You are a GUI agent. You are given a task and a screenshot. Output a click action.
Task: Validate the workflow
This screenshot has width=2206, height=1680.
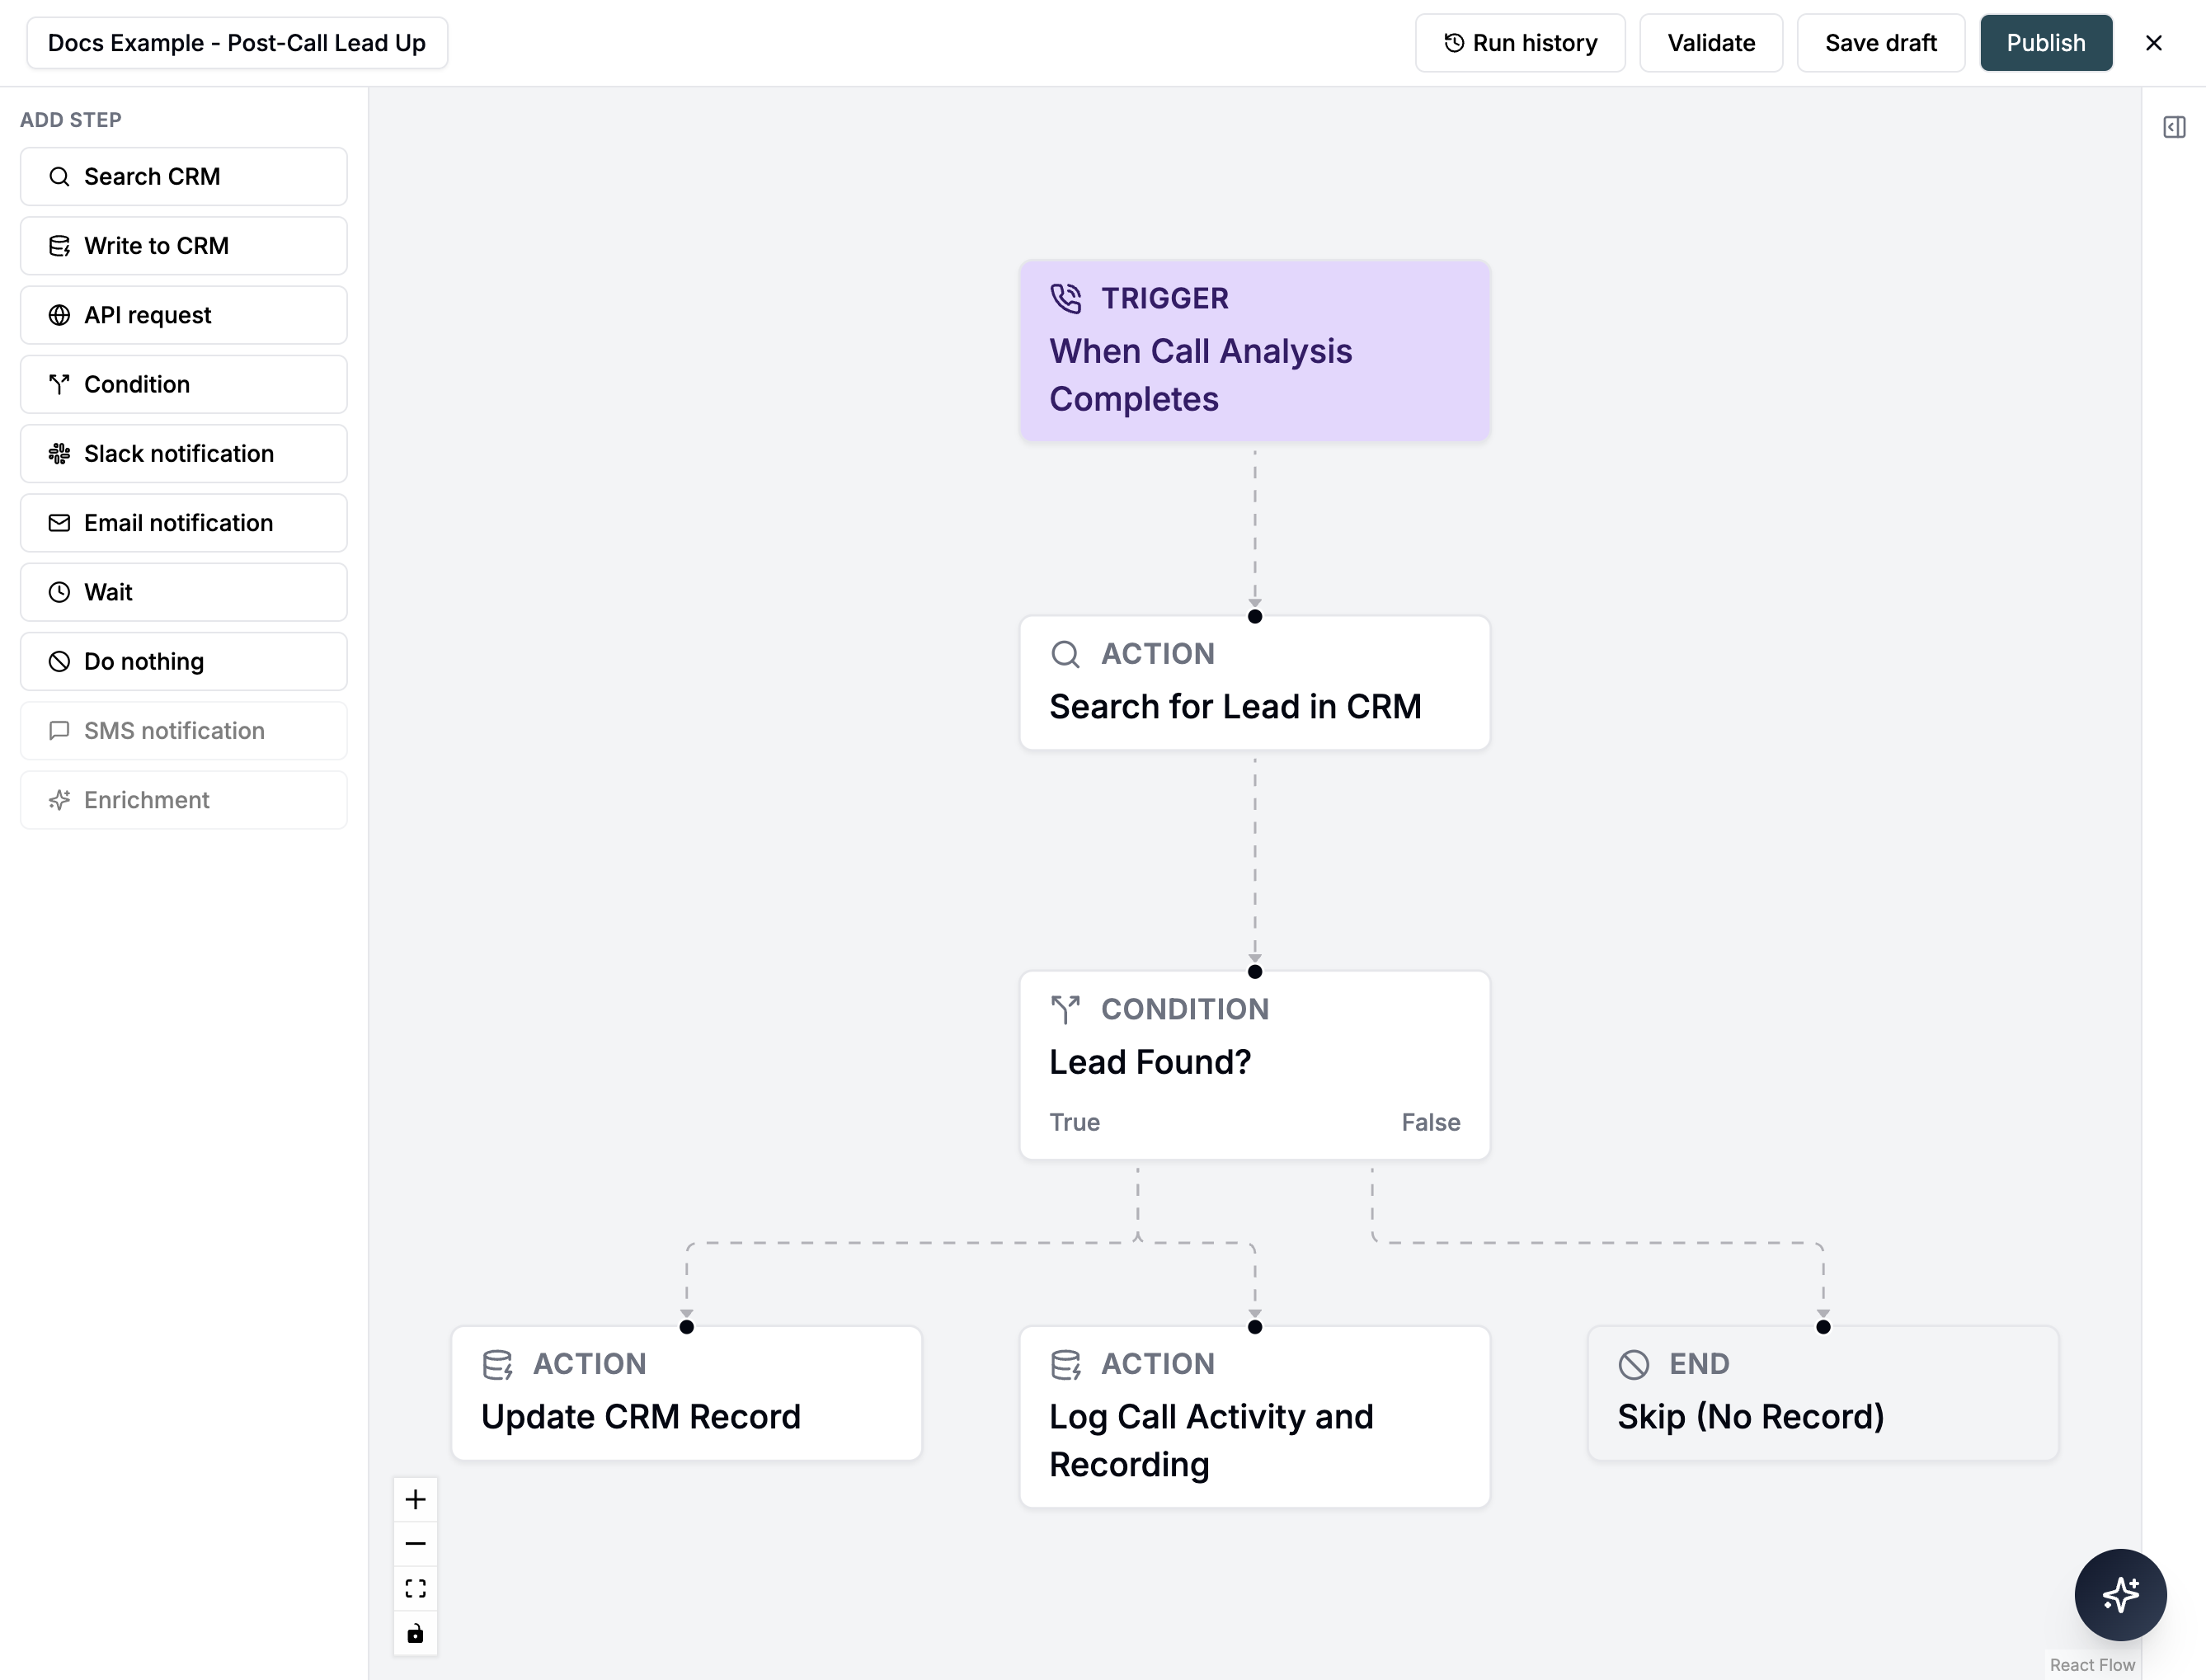[1711, 43]
